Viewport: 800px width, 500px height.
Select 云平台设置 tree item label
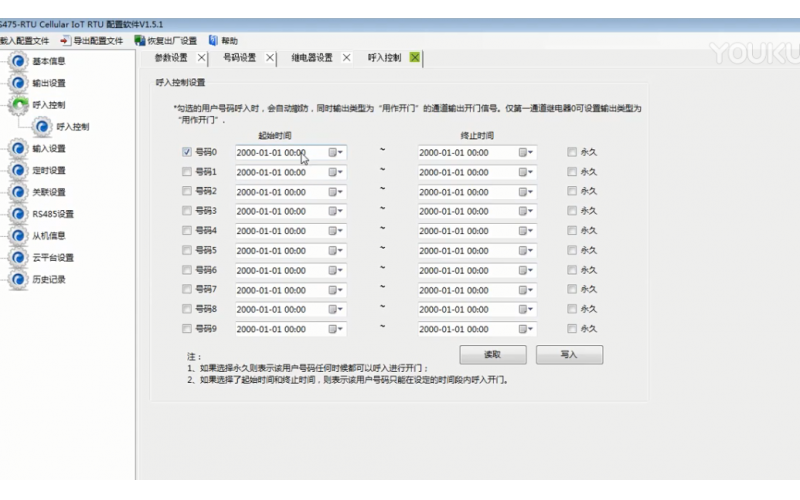(53, 258)
